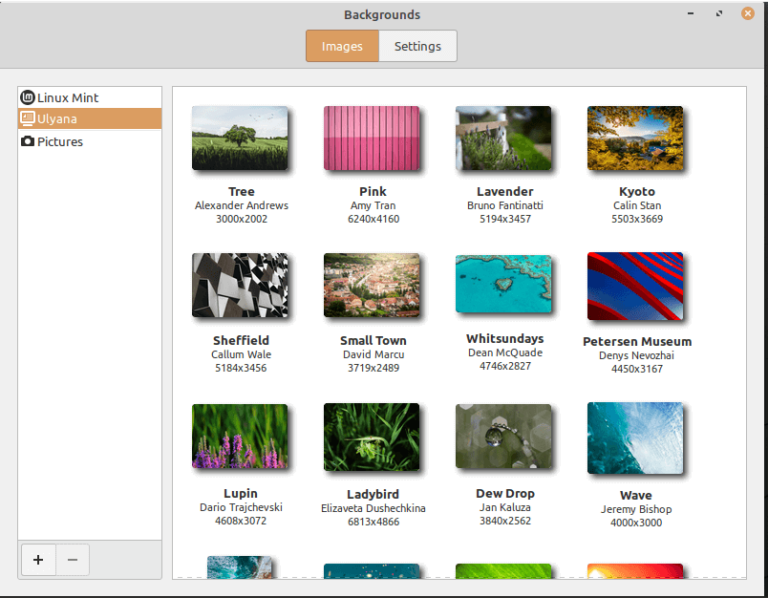Viewport: 768px width, 598px height.
Task: Click the resolution text 5503x3669
Action: click(x=637, y=219)
